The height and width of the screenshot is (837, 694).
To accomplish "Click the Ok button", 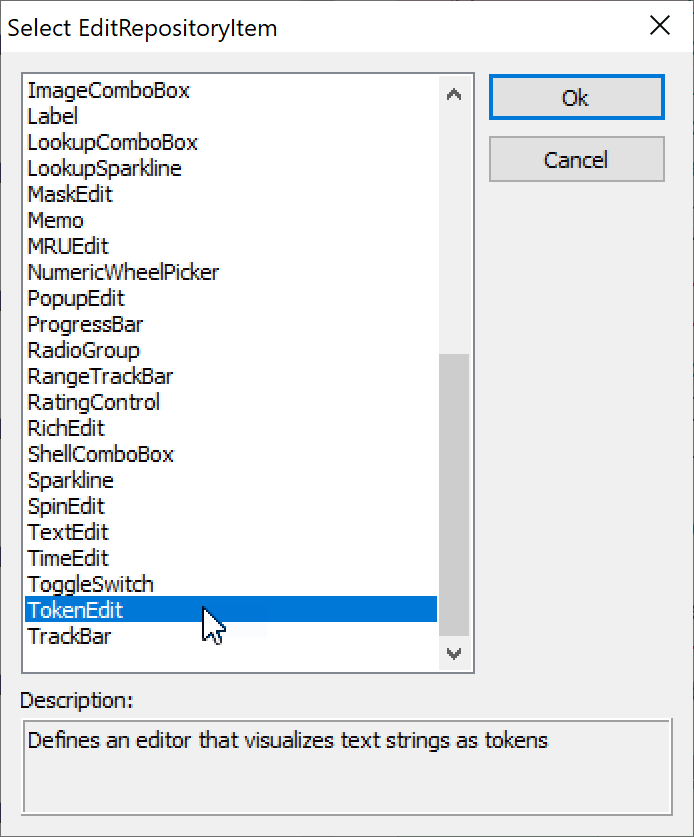I will coord(576,98).
